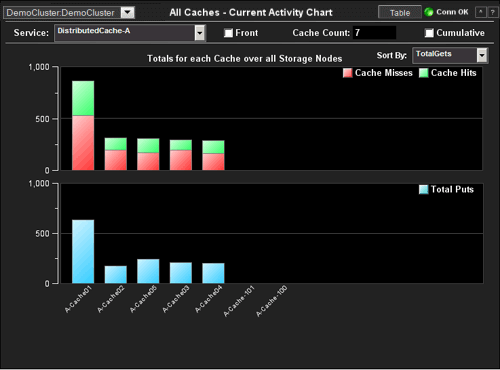Image resolution: width=500 pixels, height=370 pixels.
Task: Open the Sort By TotalGets dropdown
Action: [x=482, y=55]
